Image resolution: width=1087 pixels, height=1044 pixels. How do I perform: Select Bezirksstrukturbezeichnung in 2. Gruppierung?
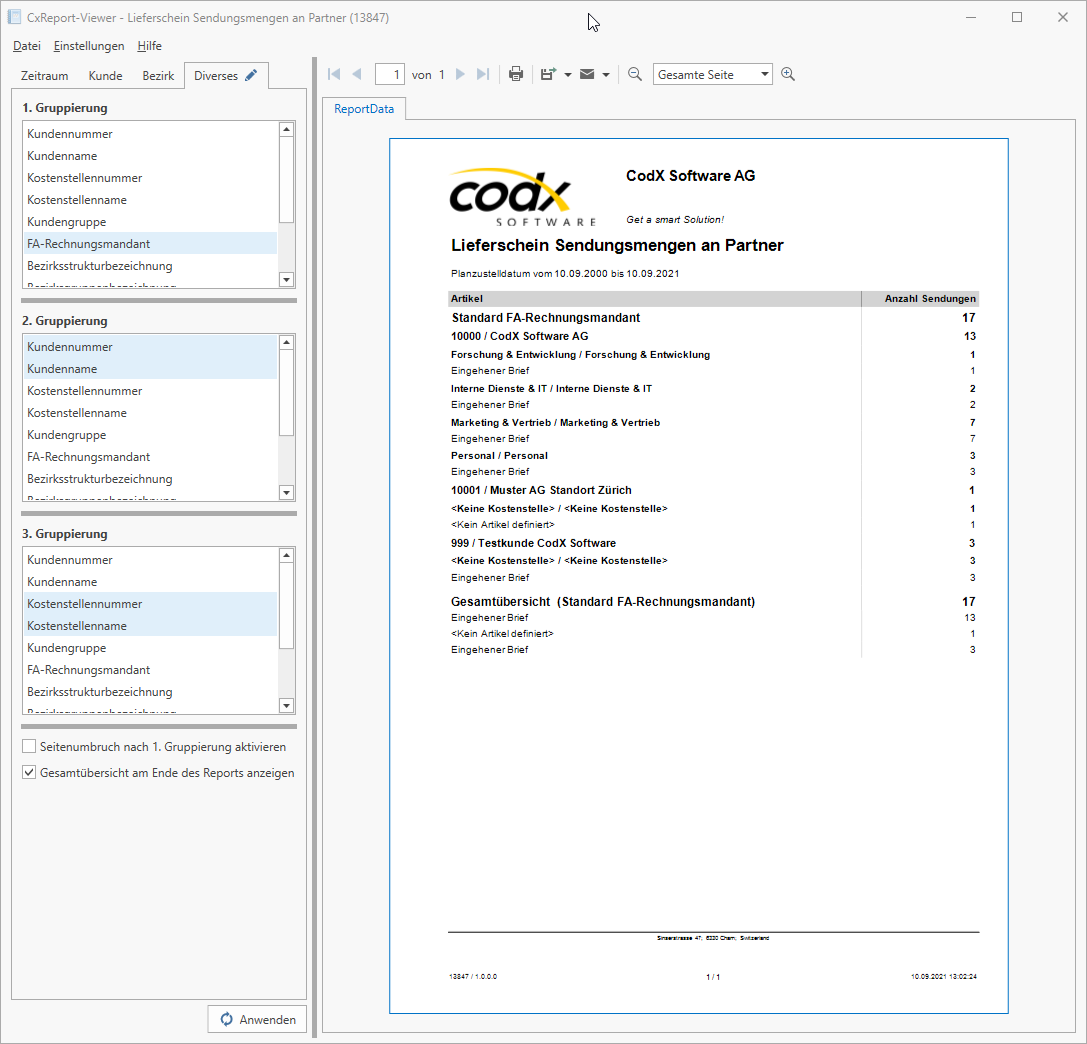[150, 479]
